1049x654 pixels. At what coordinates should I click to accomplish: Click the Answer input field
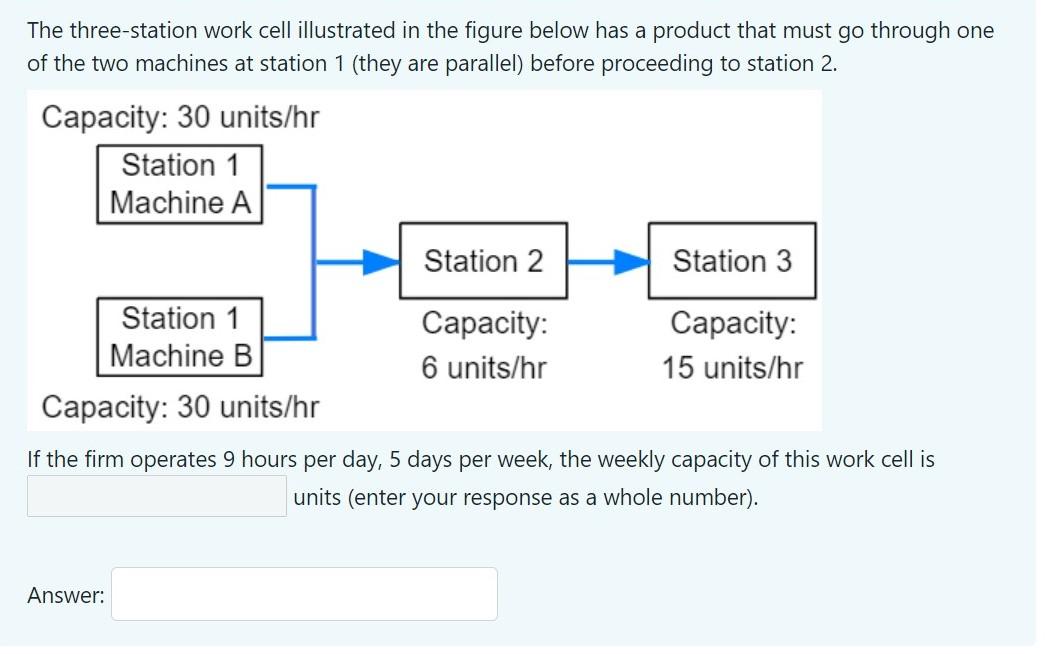tap(303, 593)
